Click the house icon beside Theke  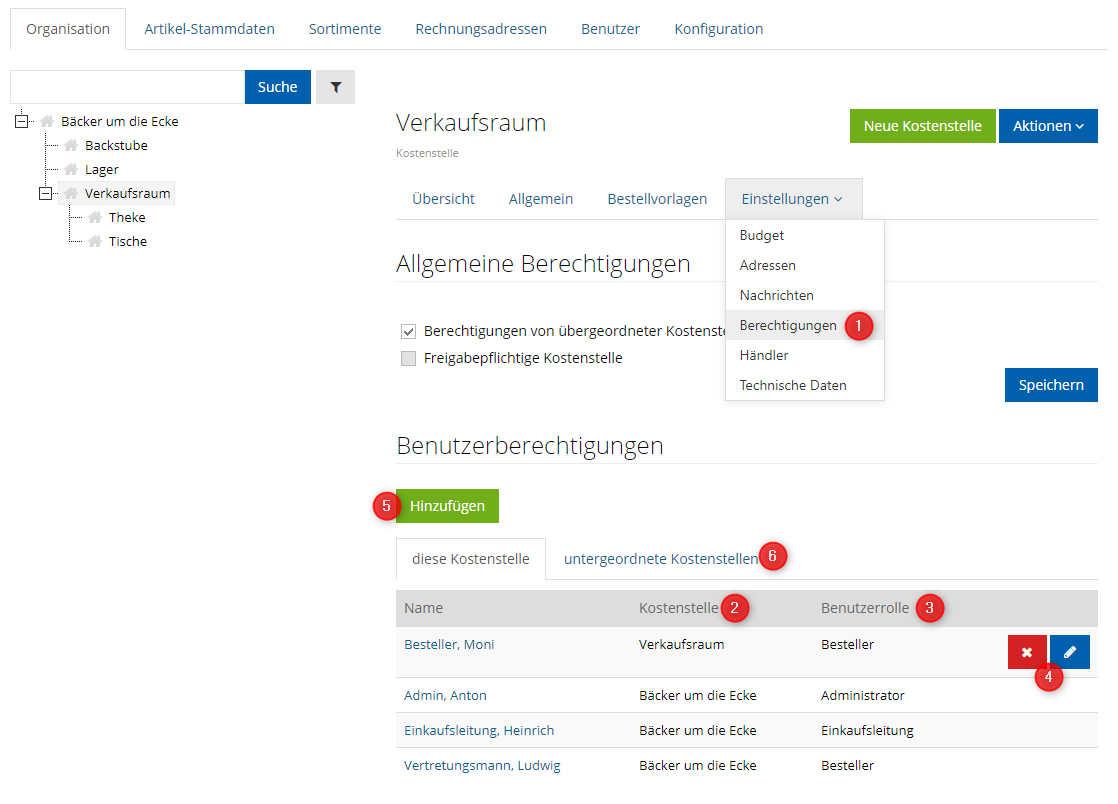click(95, 218)
